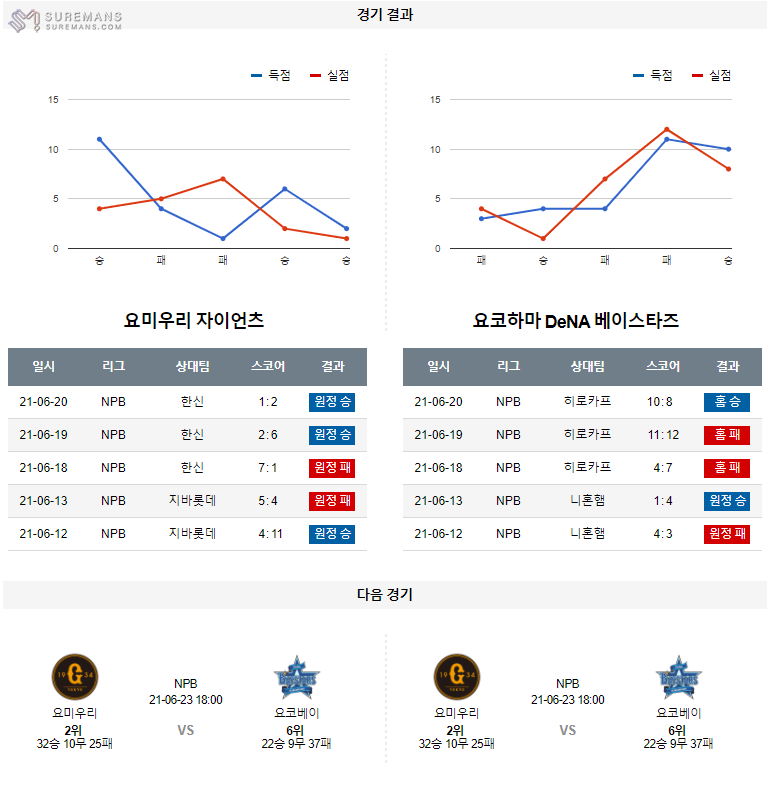Click Yomiuri Giants logo in left next-match card

75,676
